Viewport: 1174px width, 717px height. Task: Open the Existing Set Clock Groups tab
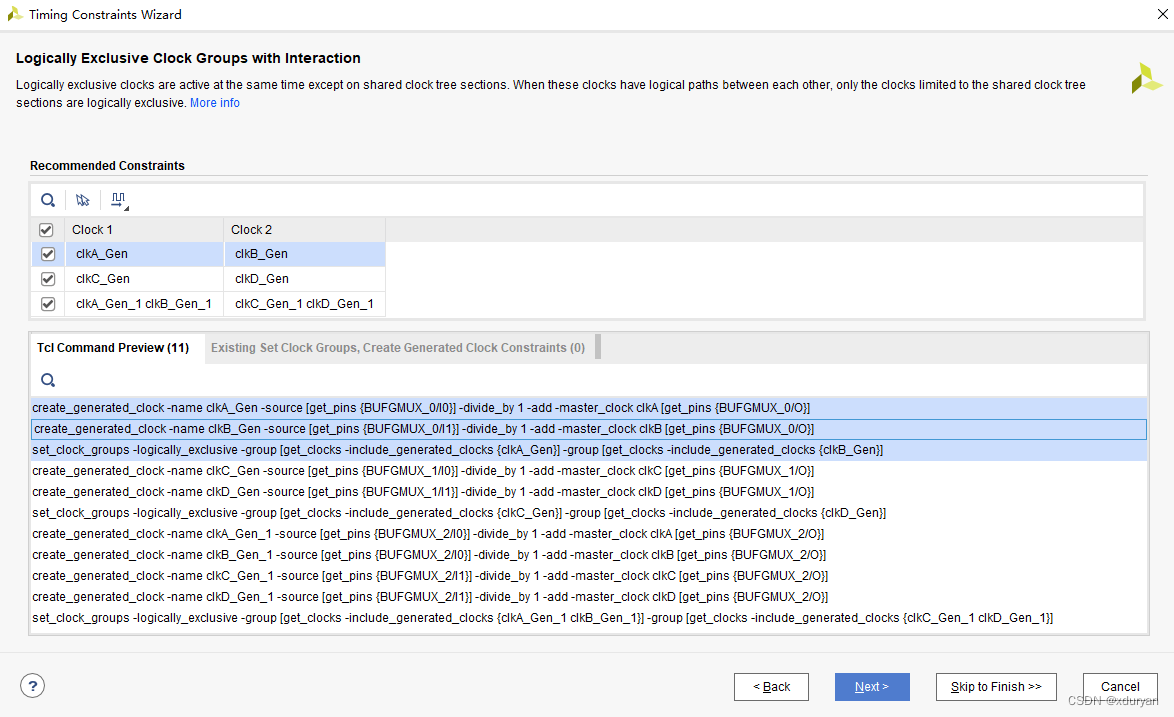397,348
